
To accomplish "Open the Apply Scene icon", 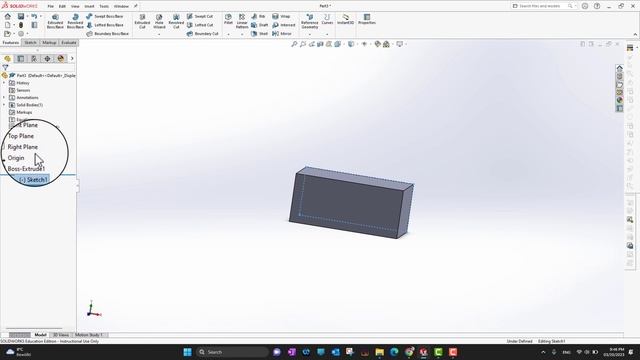I will (x=387, y=44).
